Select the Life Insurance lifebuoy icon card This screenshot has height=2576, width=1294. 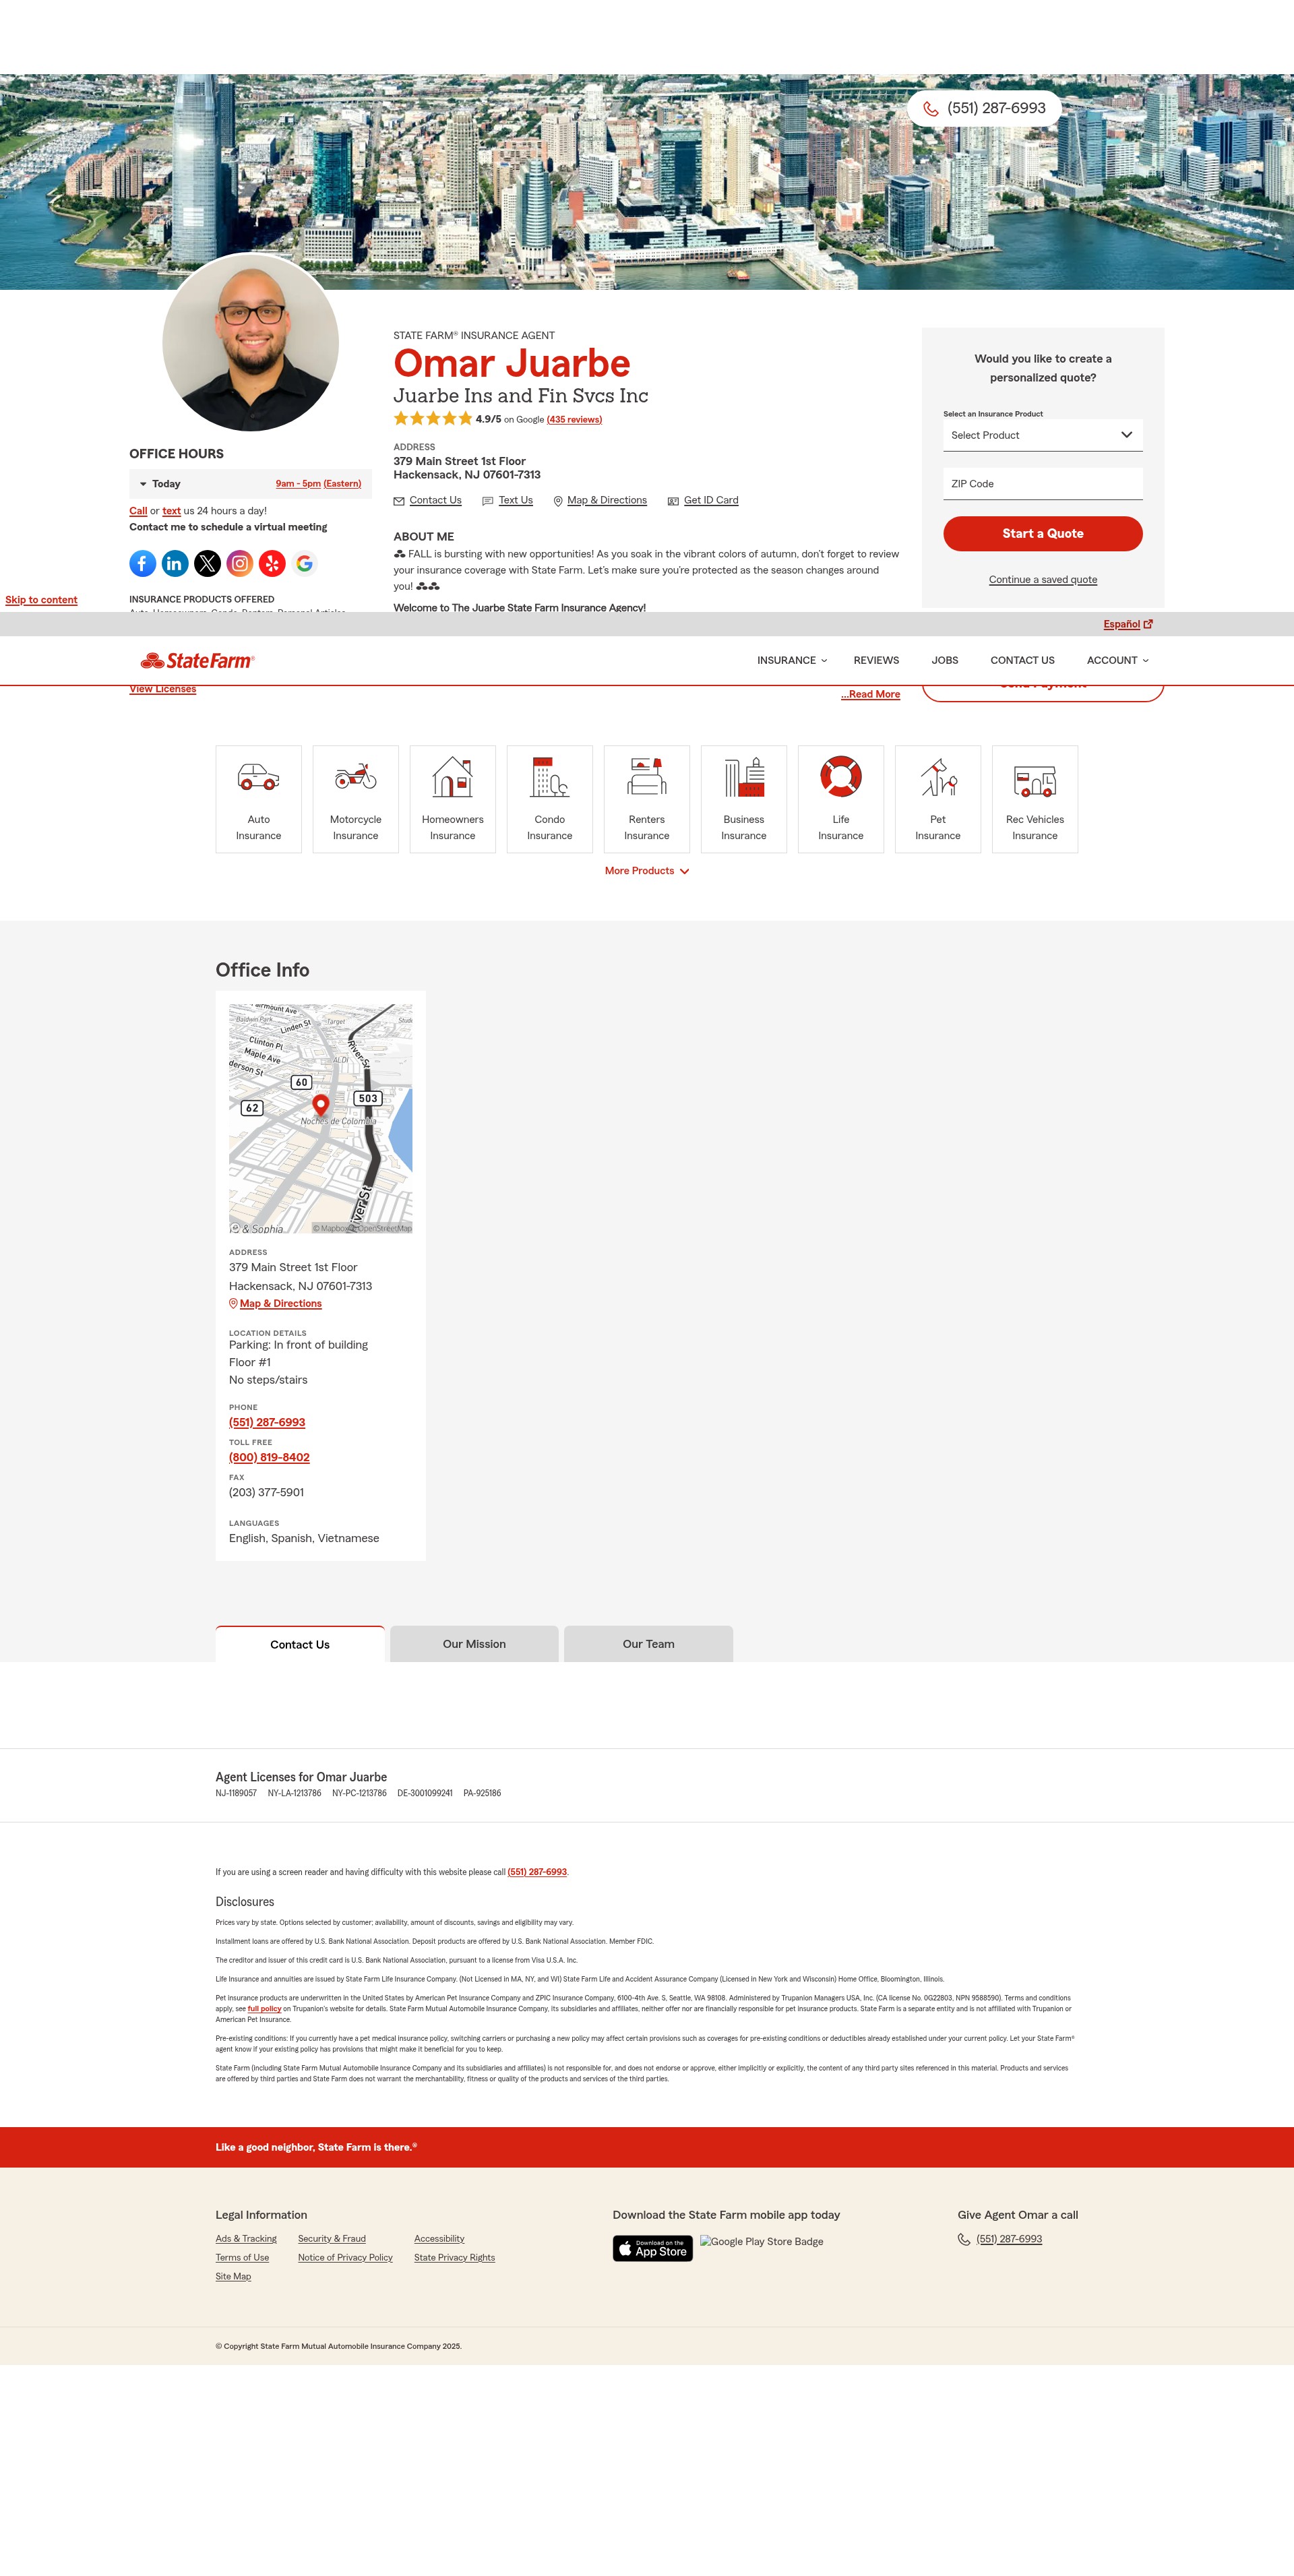(x=840, y=799)
